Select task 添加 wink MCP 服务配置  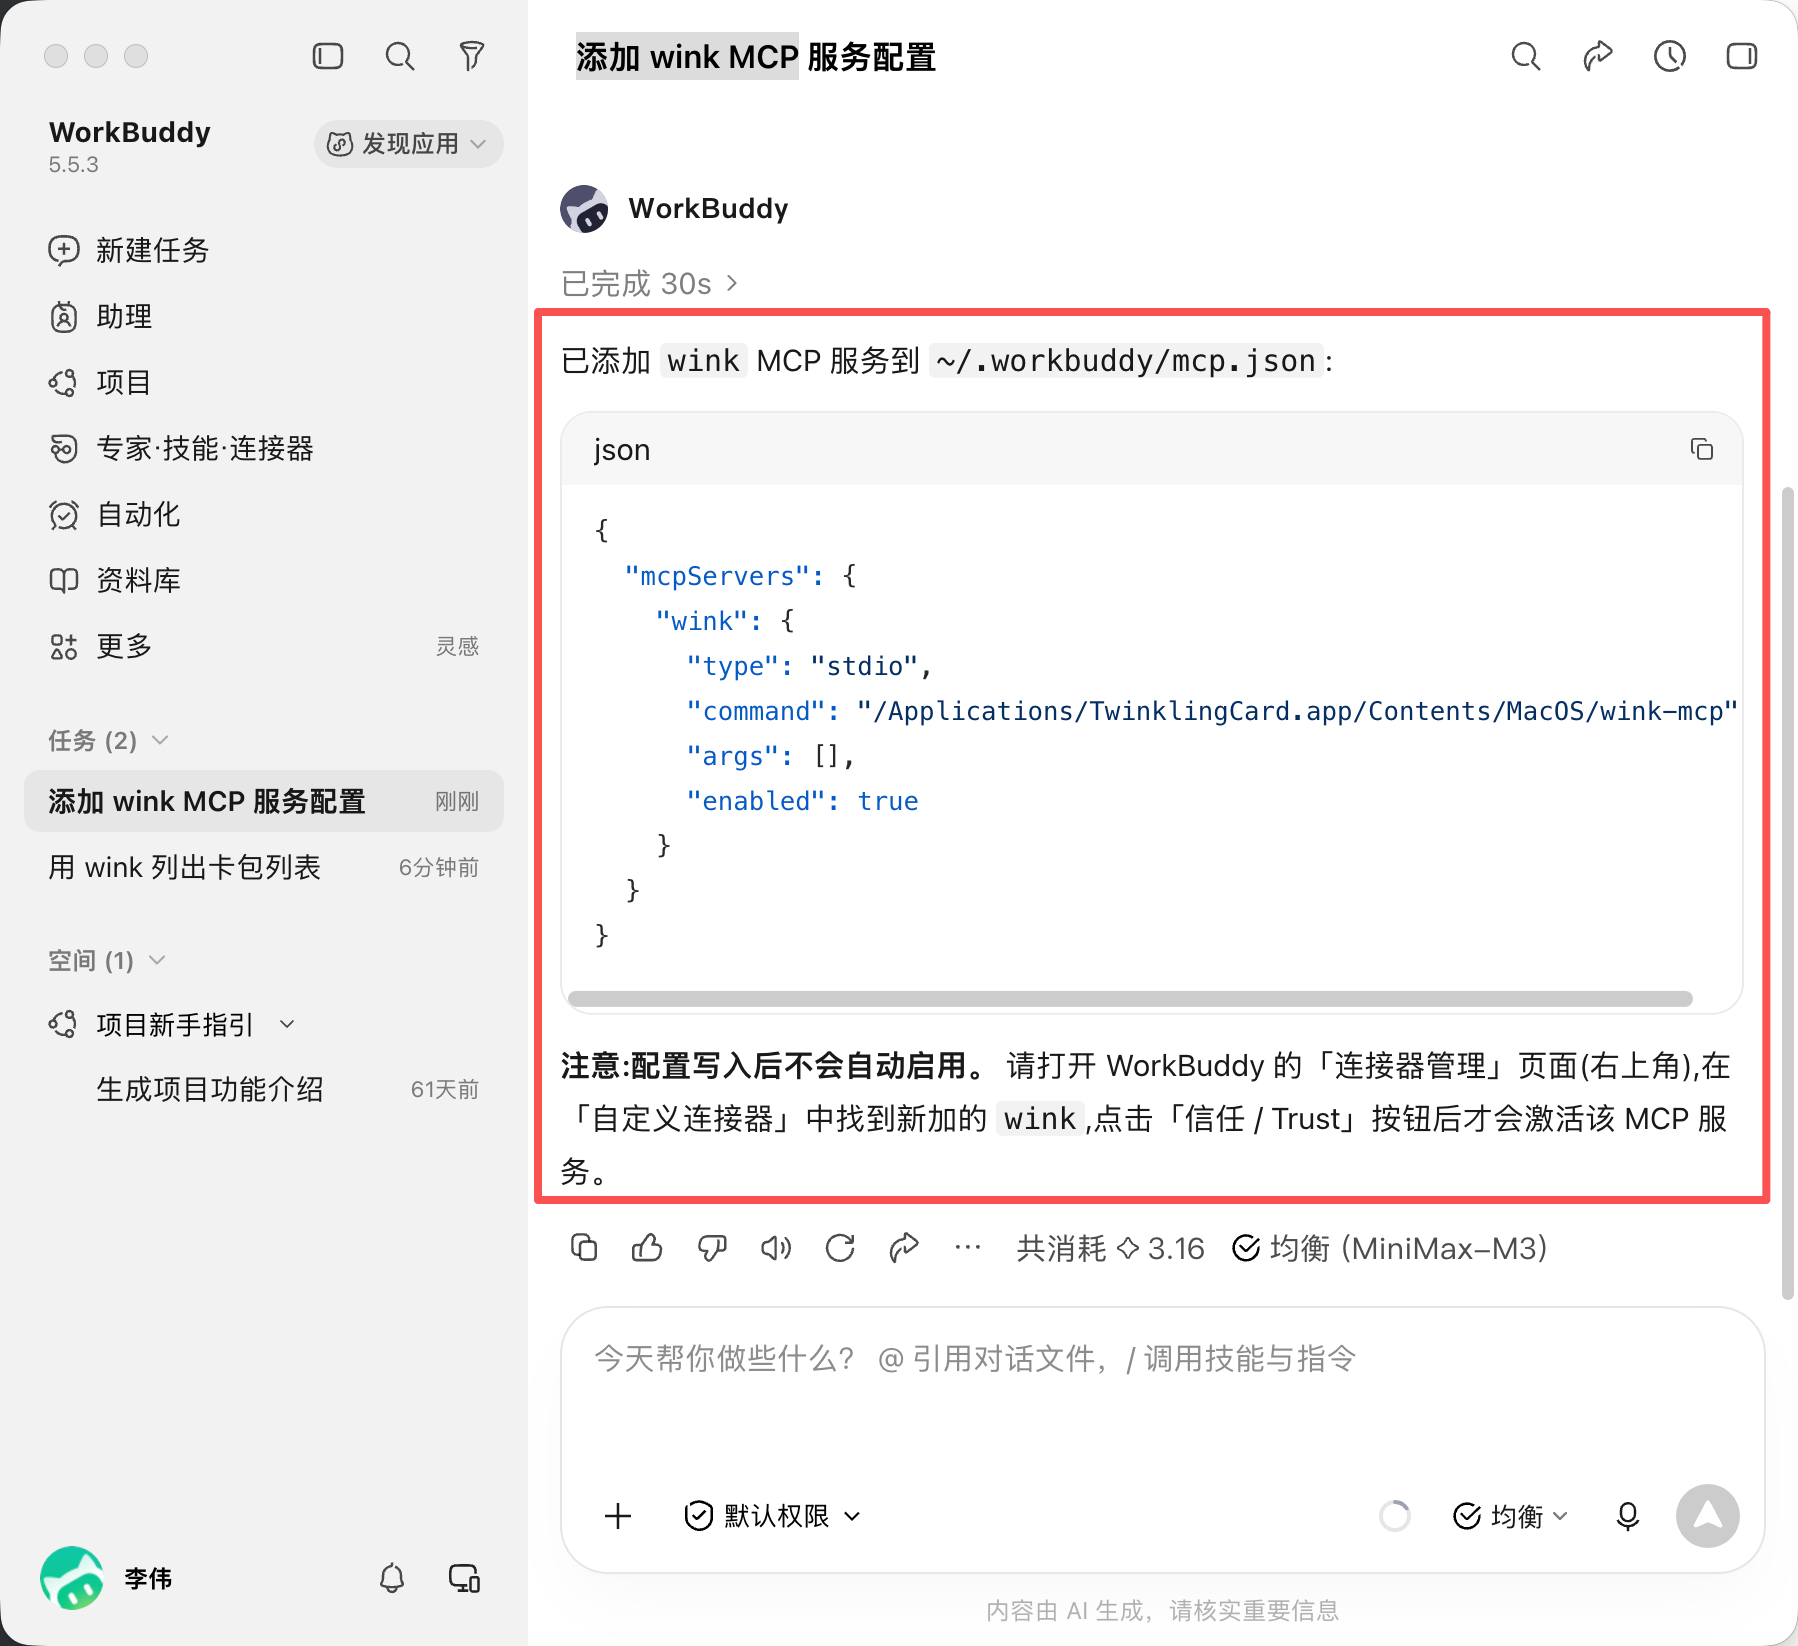pyautogui.click(x=264, y=801)
